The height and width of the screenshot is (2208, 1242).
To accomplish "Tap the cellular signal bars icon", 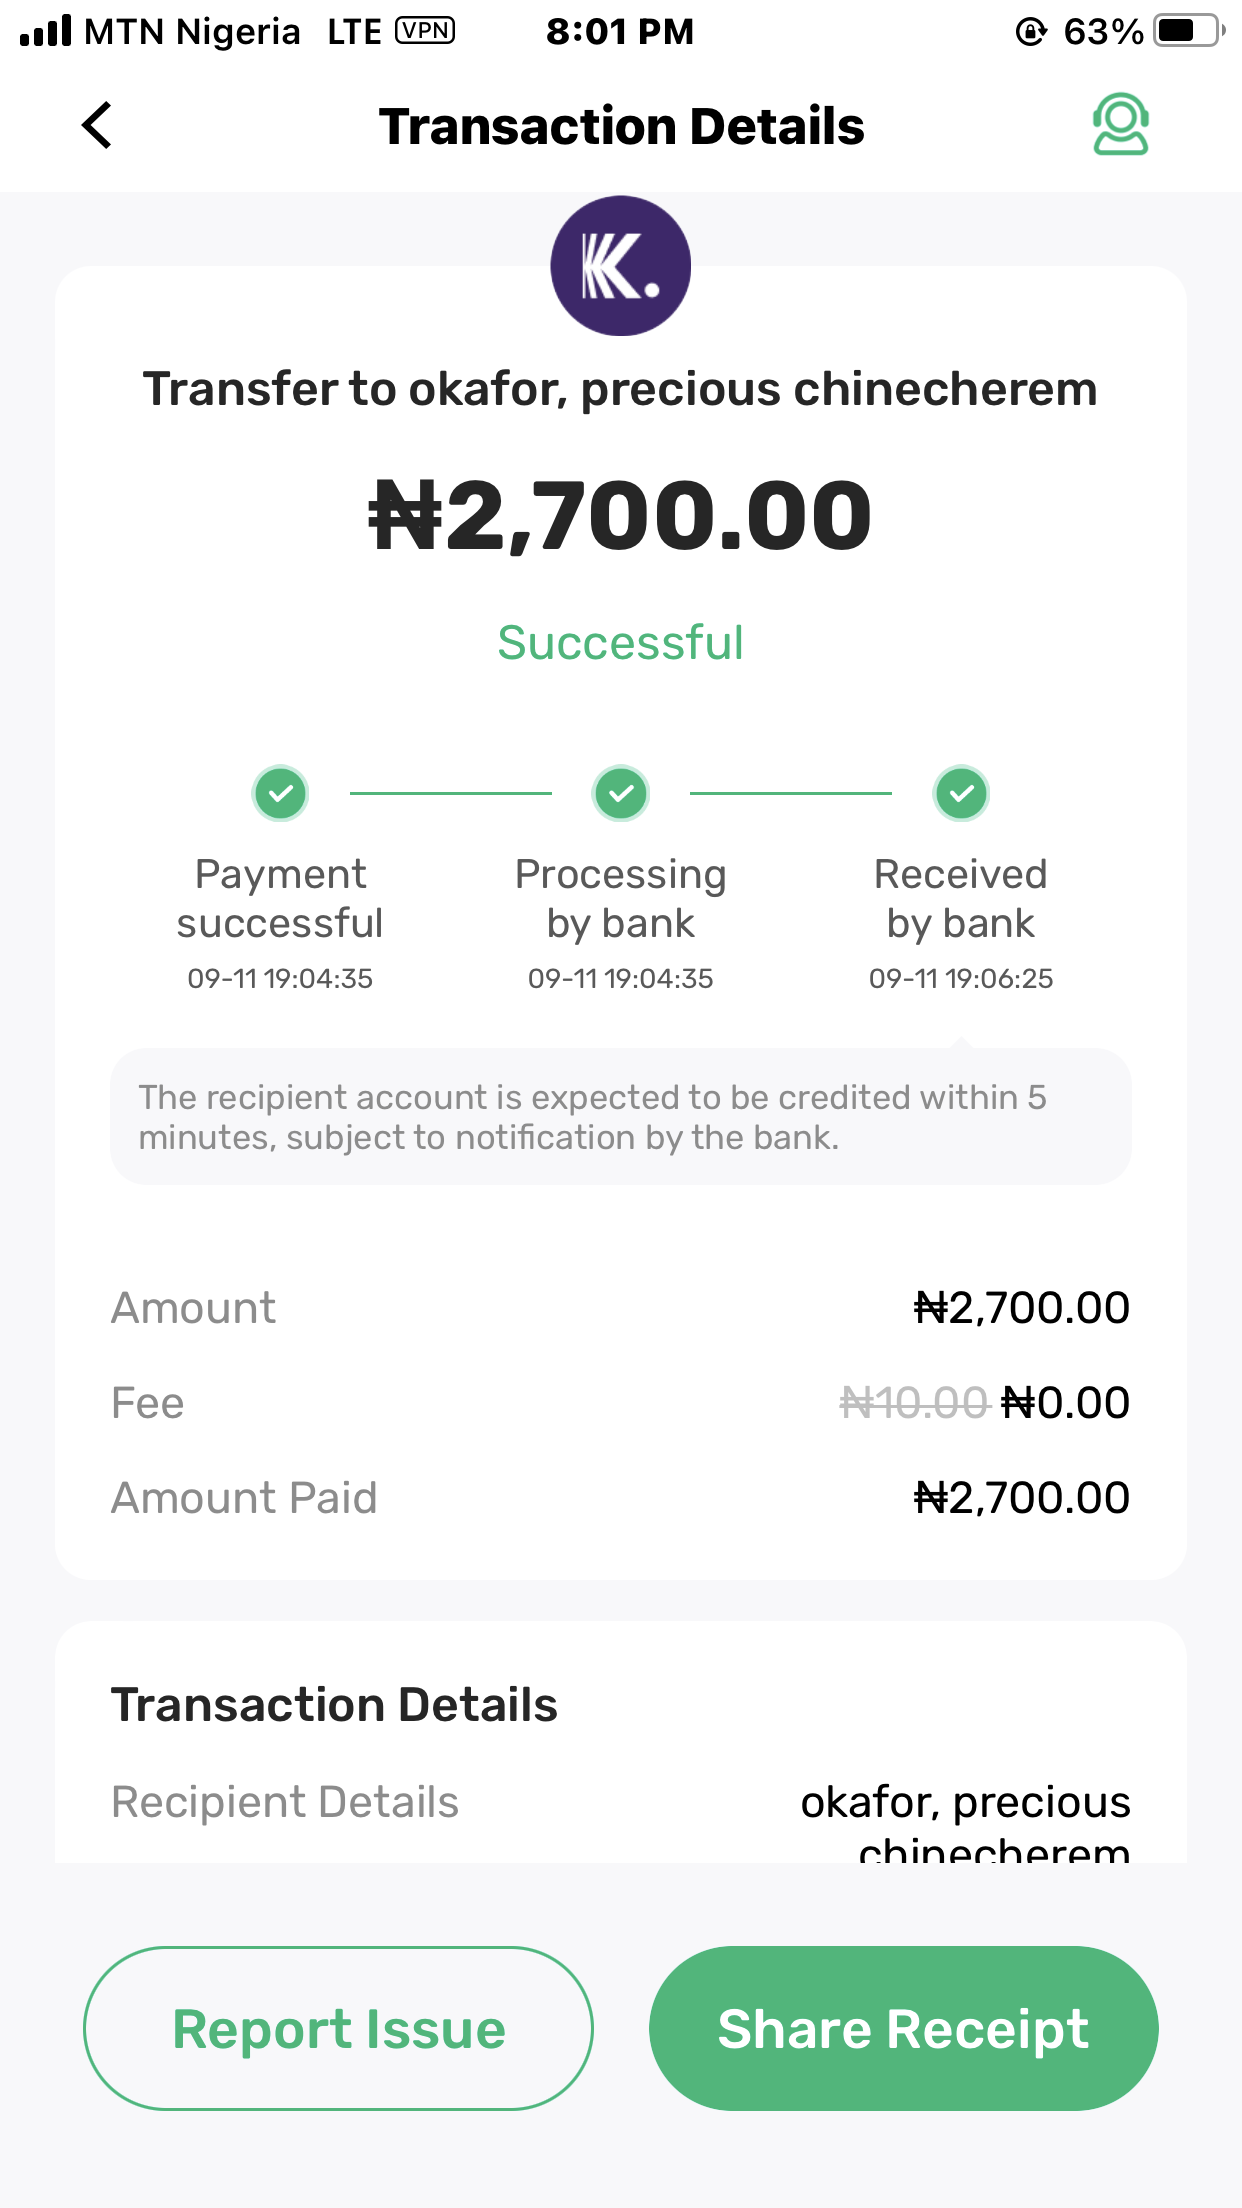I will [x=46, y=31].
